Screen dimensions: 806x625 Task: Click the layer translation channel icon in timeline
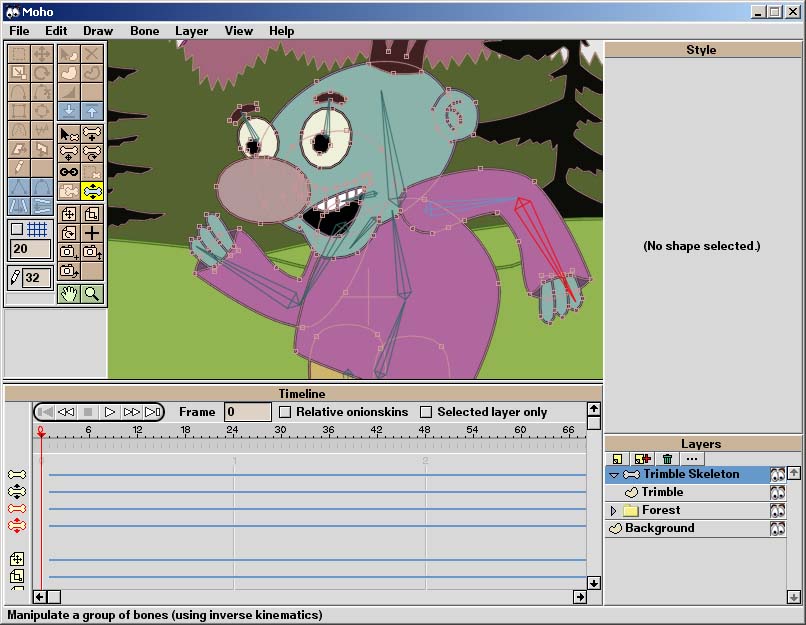pos(17,559)
